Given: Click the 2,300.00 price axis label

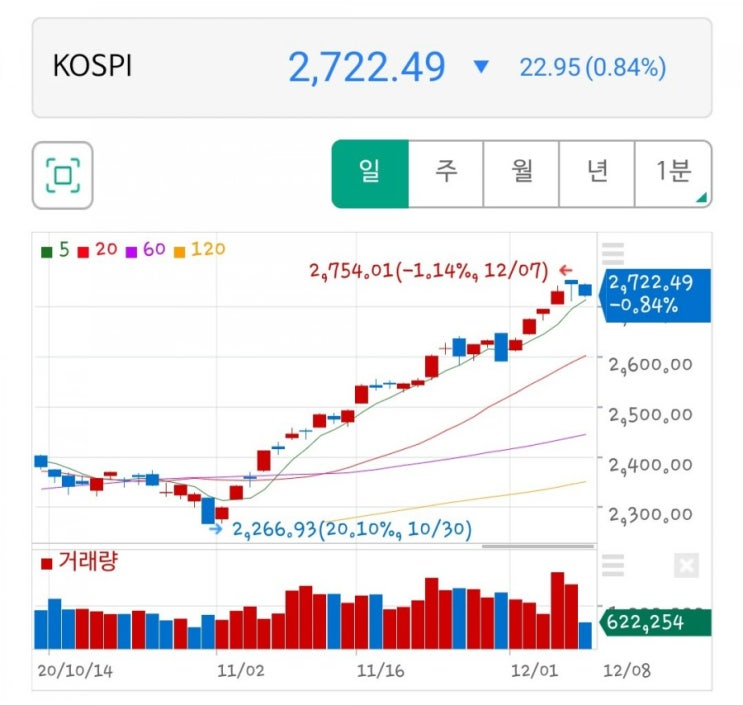Looking at the screenshot, I should tap(651, 514).
